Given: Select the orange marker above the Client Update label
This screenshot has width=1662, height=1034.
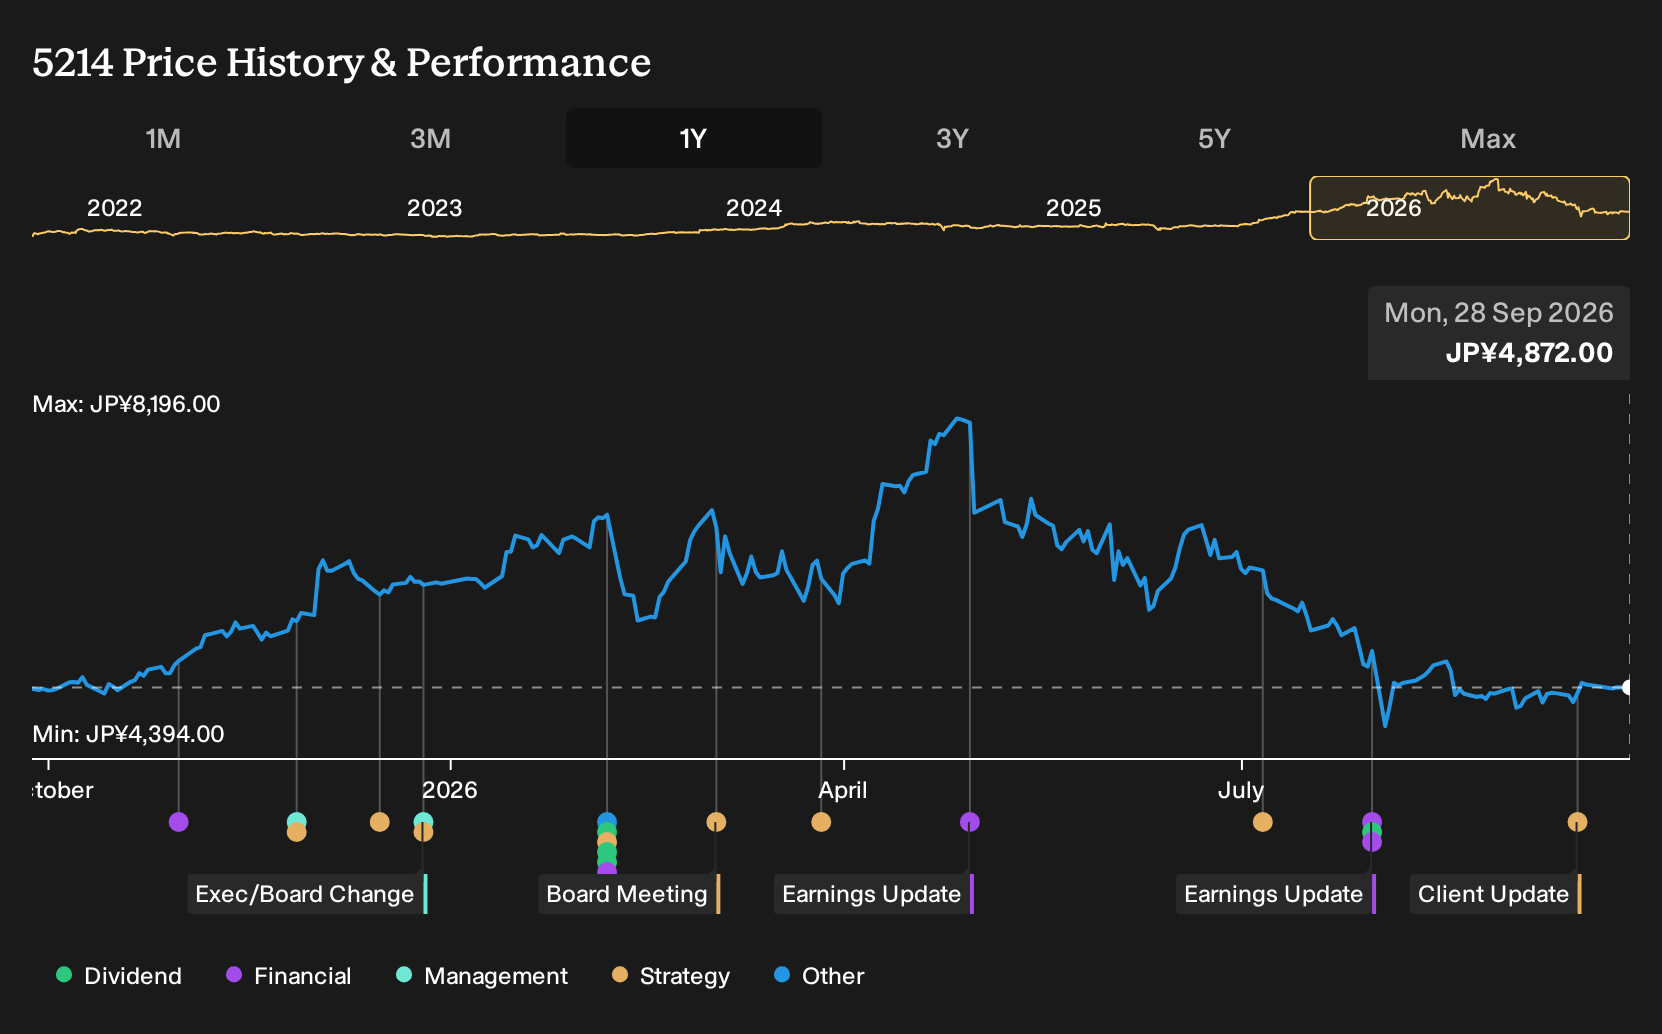Looking at the screenshot, I should [1577, 822].
